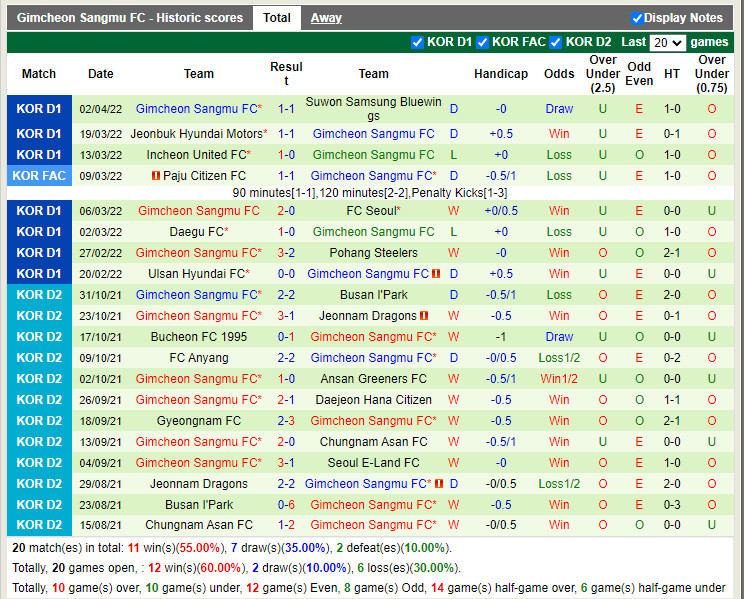The image size is (744, 599).
Task: Uncheck the KOR D1 league filter
Action: click(417, 42)
